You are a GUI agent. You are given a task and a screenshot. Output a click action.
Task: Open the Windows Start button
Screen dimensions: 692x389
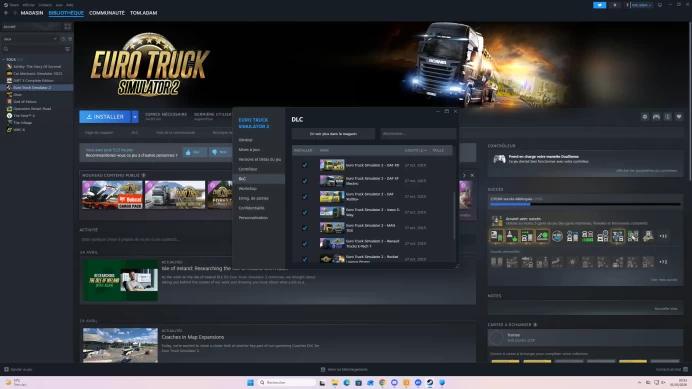(x=250, y=382)
